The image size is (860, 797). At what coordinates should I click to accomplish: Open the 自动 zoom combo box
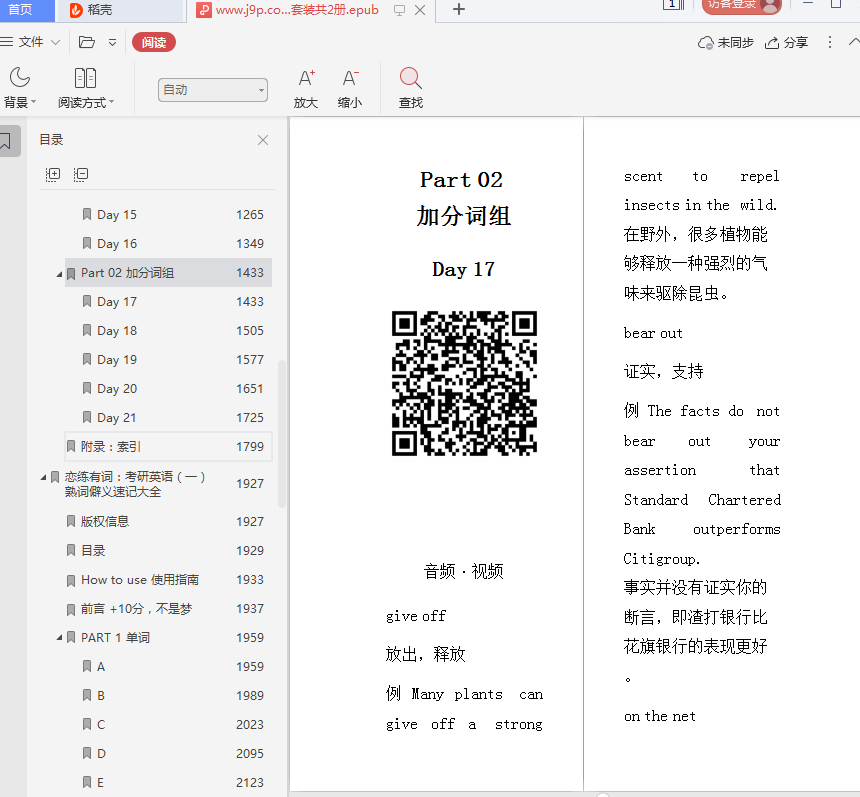click(x=212, y=90)
